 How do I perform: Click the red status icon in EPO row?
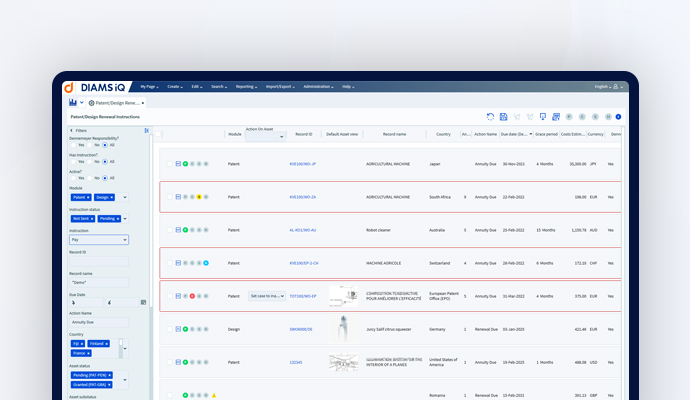pyautogui.click(x=192, y=296)
